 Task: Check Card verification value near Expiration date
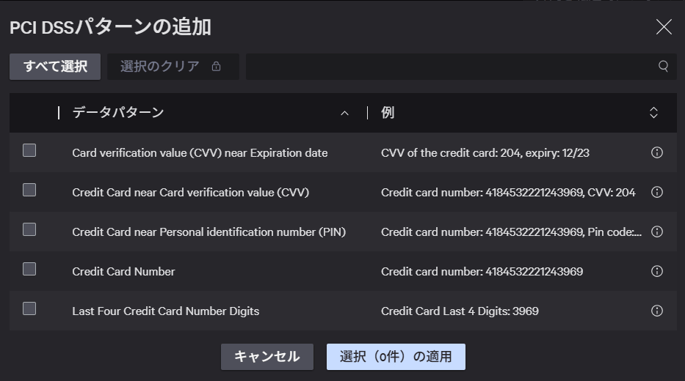(29, 150)
